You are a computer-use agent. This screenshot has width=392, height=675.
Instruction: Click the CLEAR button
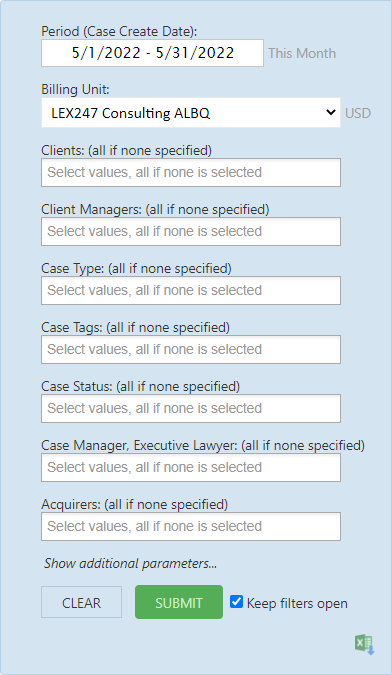(x=81, y=602)
